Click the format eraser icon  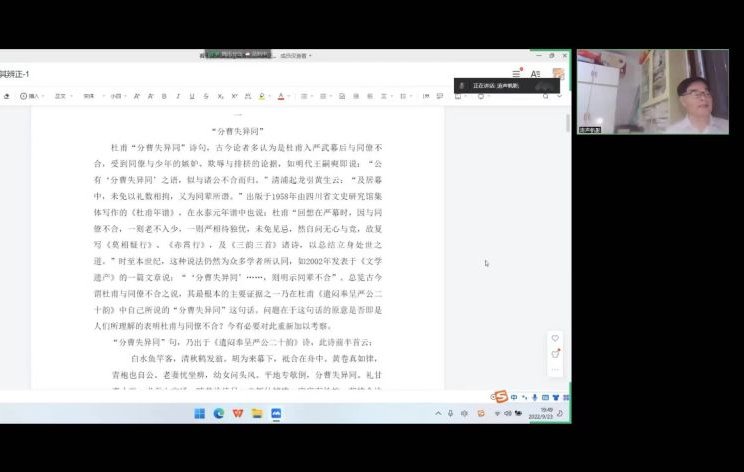(7, 96)
